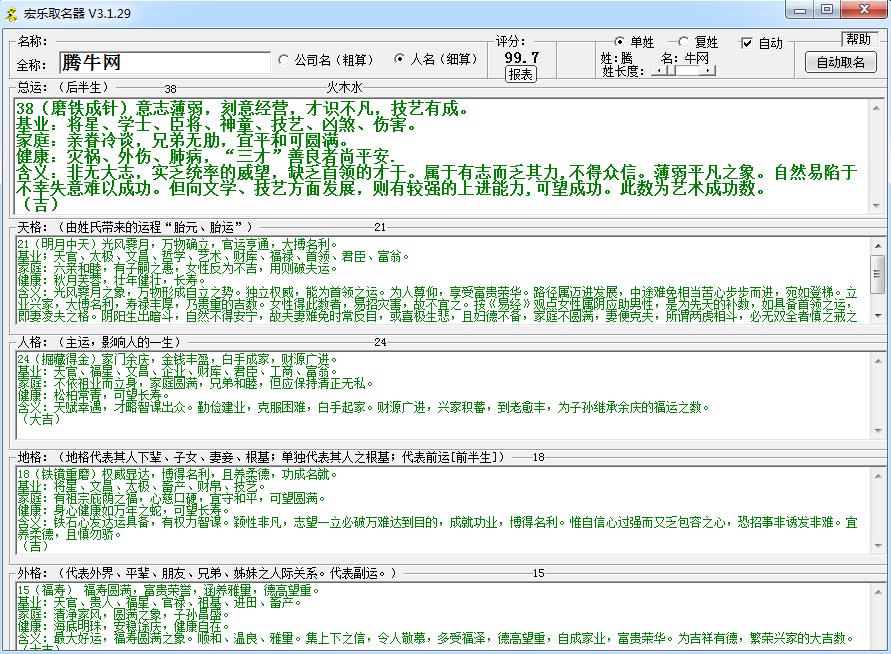
Task: Open the 帮助 help button
Action: point(858,39)
